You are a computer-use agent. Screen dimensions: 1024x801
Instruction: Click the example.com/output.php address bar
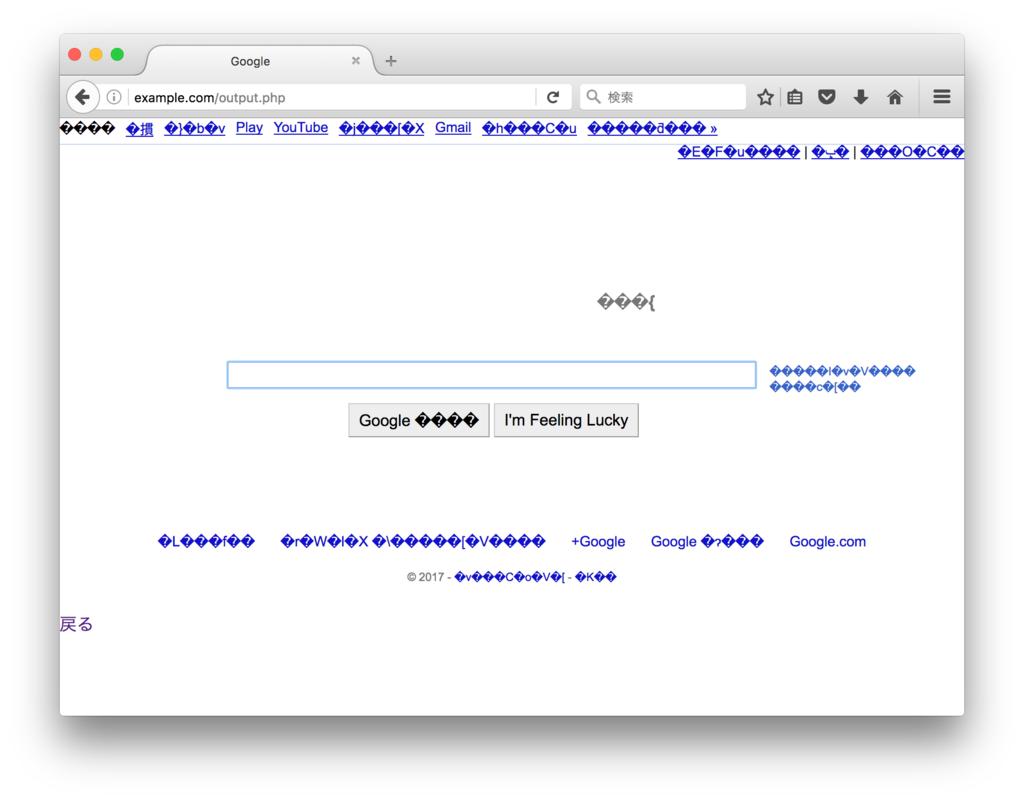point(332,97)
